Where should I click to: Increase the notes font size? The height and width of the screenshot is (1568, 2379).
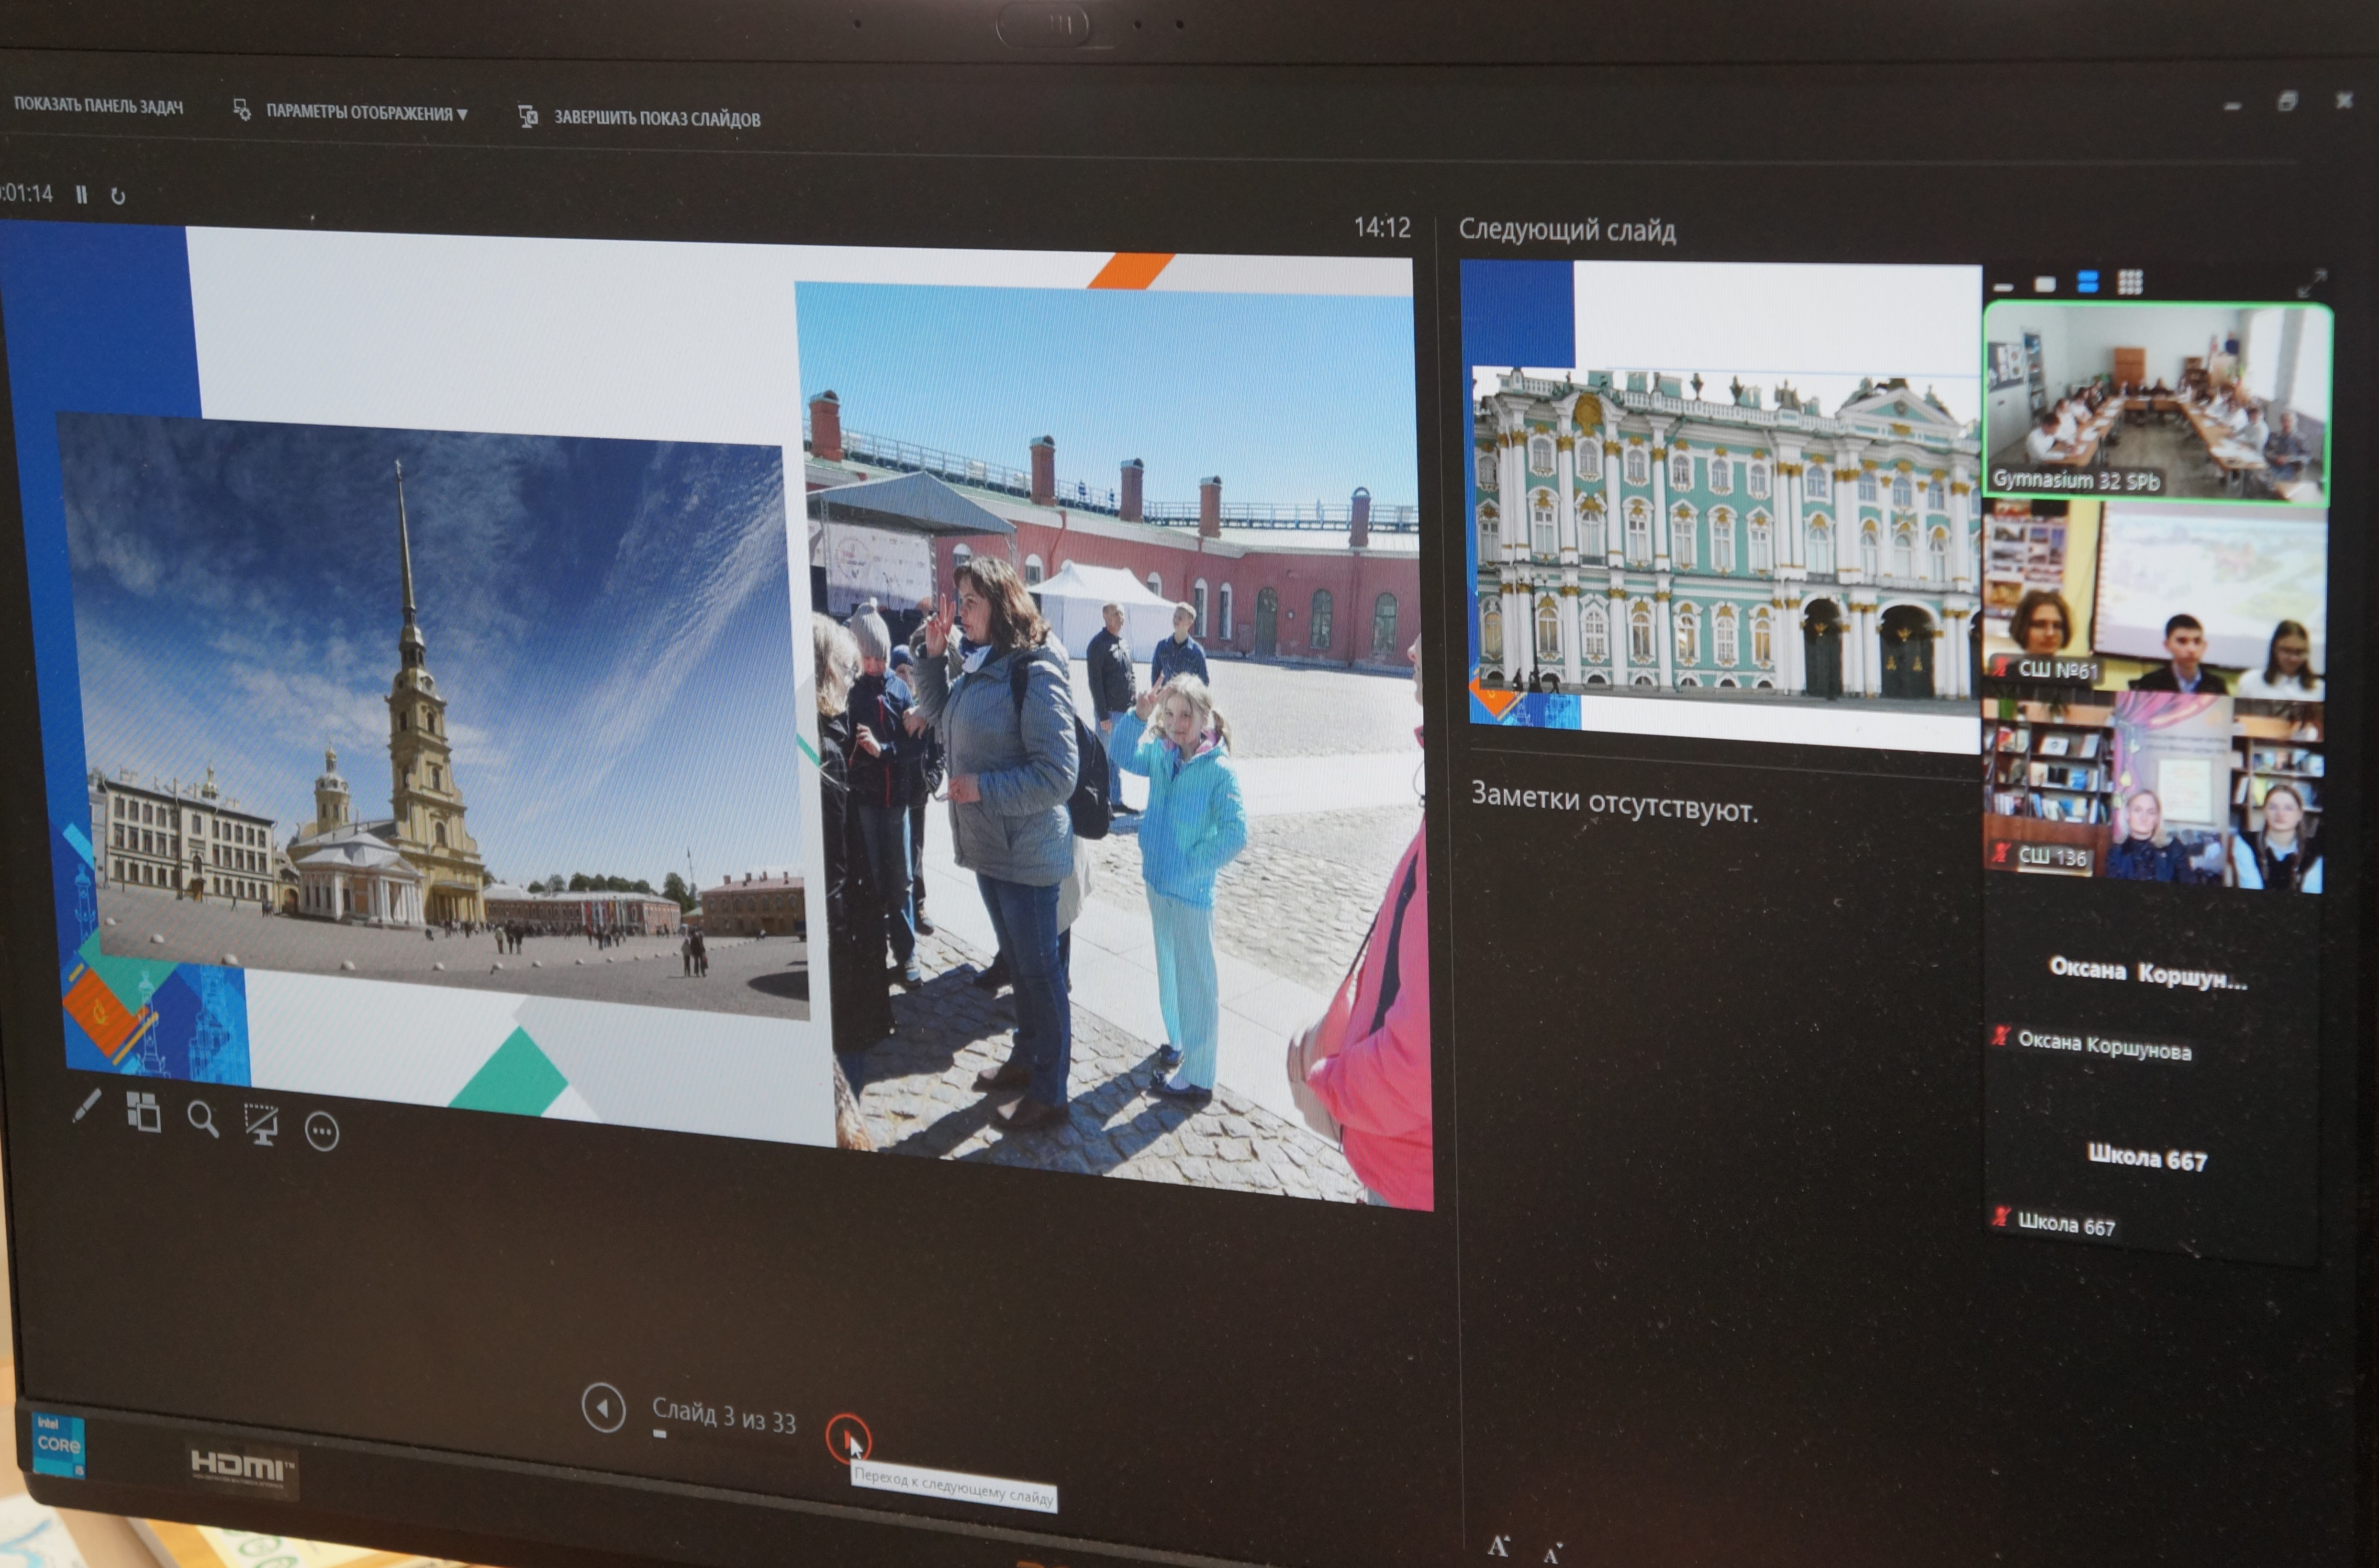pyautogui.click(x=1498, y=1546)
